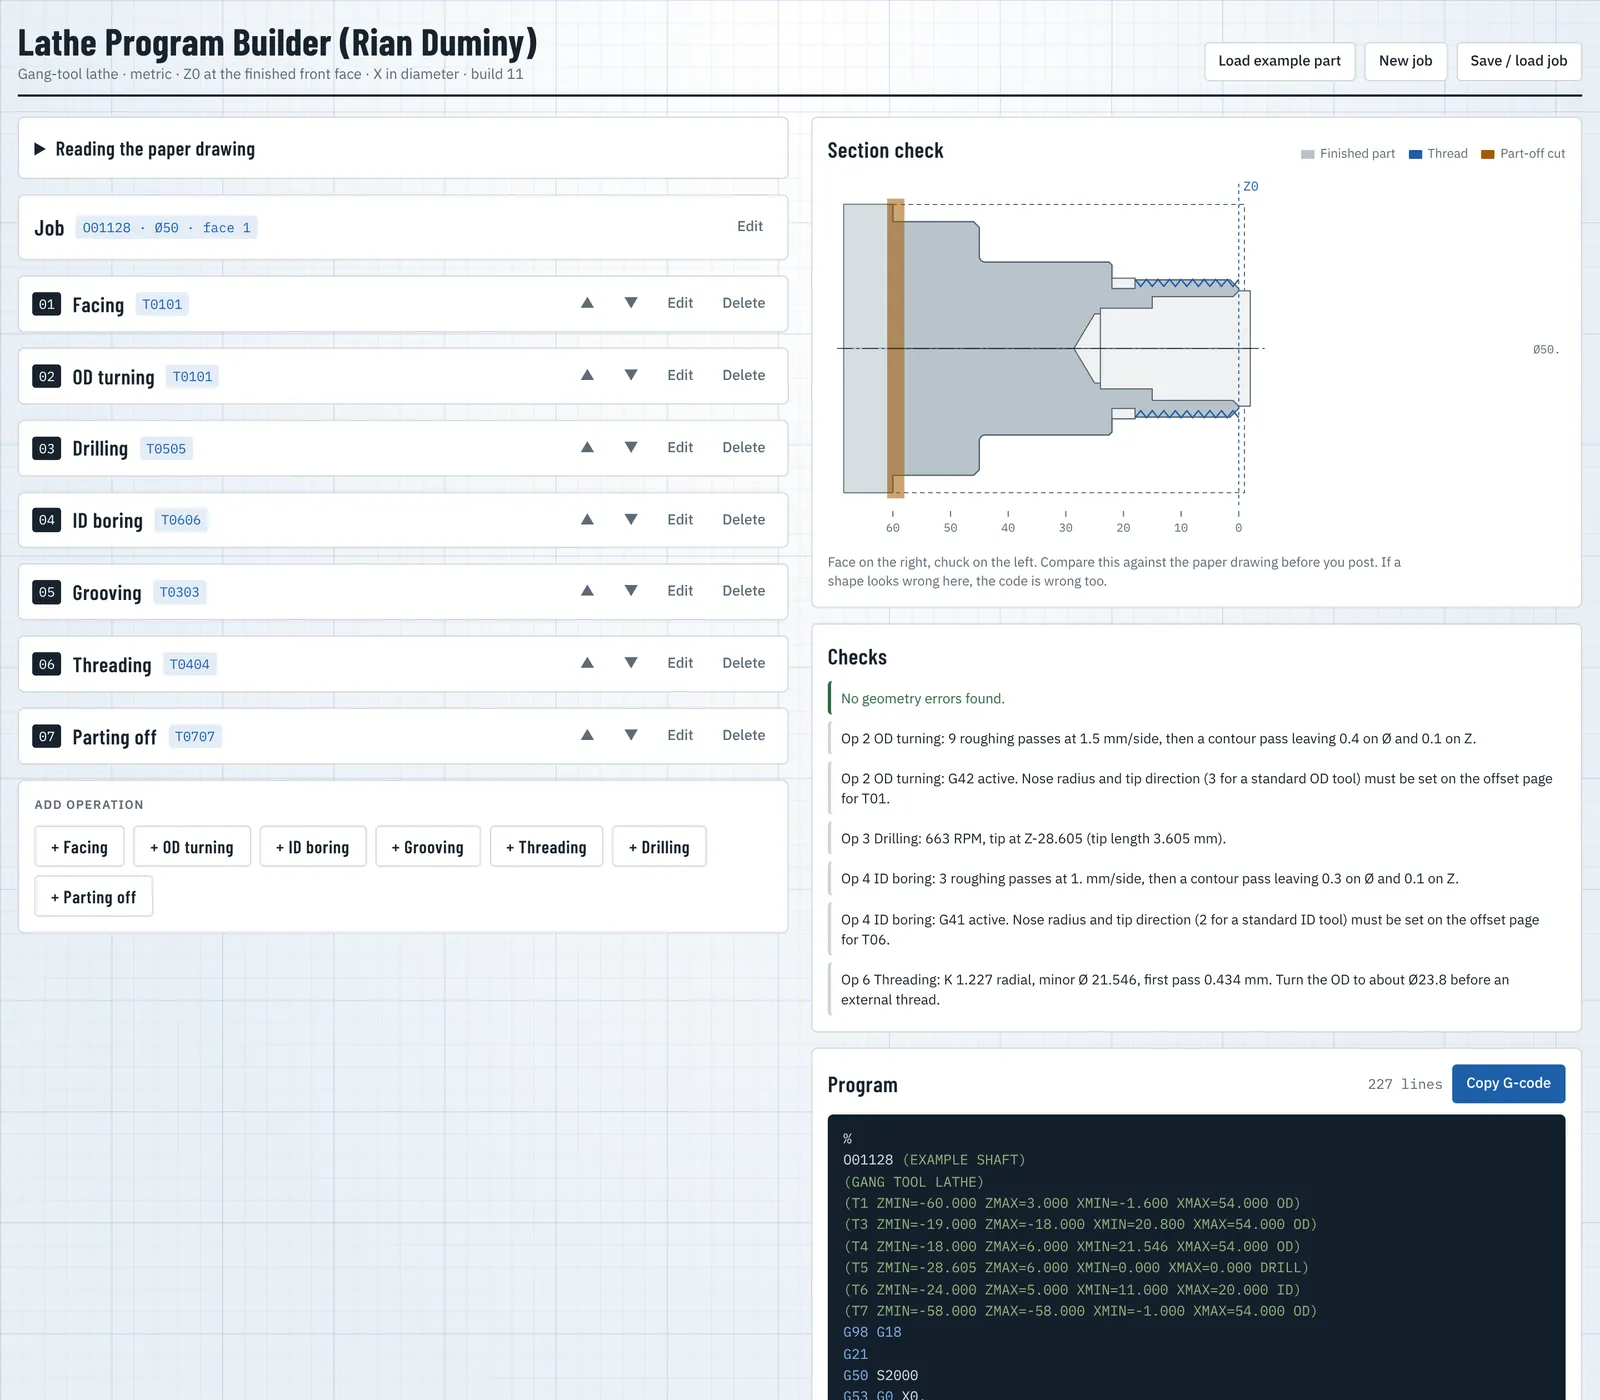Move Grooving operation up

click(x=587, y=591)
